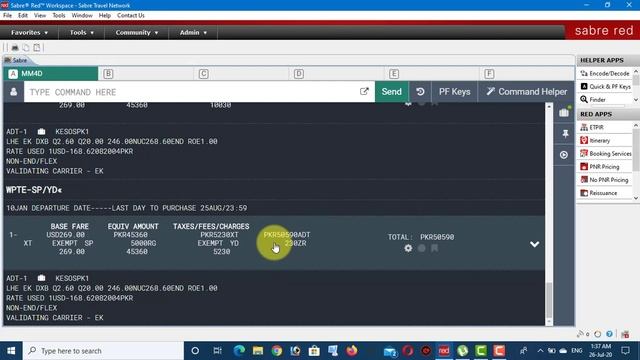Open the File menu
Image resolution: width=640 pixels, height=360 pixels.
pos(7,16)
